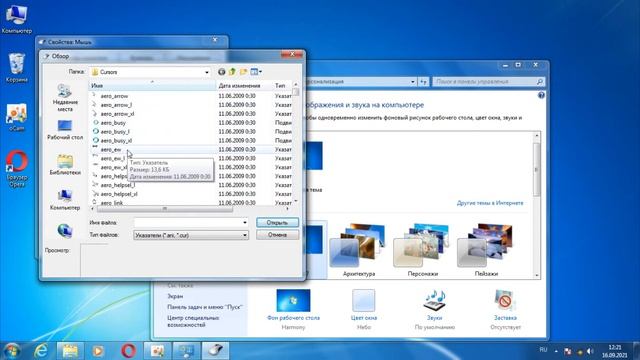Select the aero_busy_l file
The height and width of the screenshot is (360, 640).
click(115, 132)
